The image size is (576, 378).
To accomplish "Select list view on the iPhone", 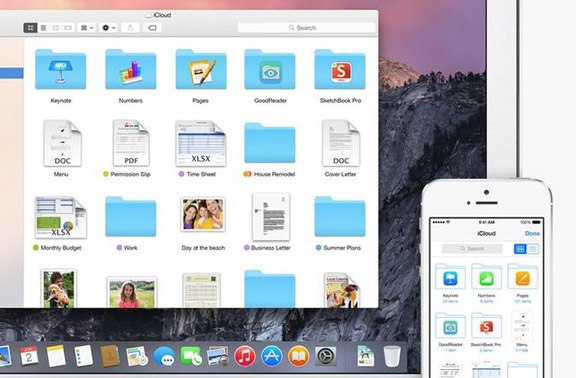I will point(533,249).
